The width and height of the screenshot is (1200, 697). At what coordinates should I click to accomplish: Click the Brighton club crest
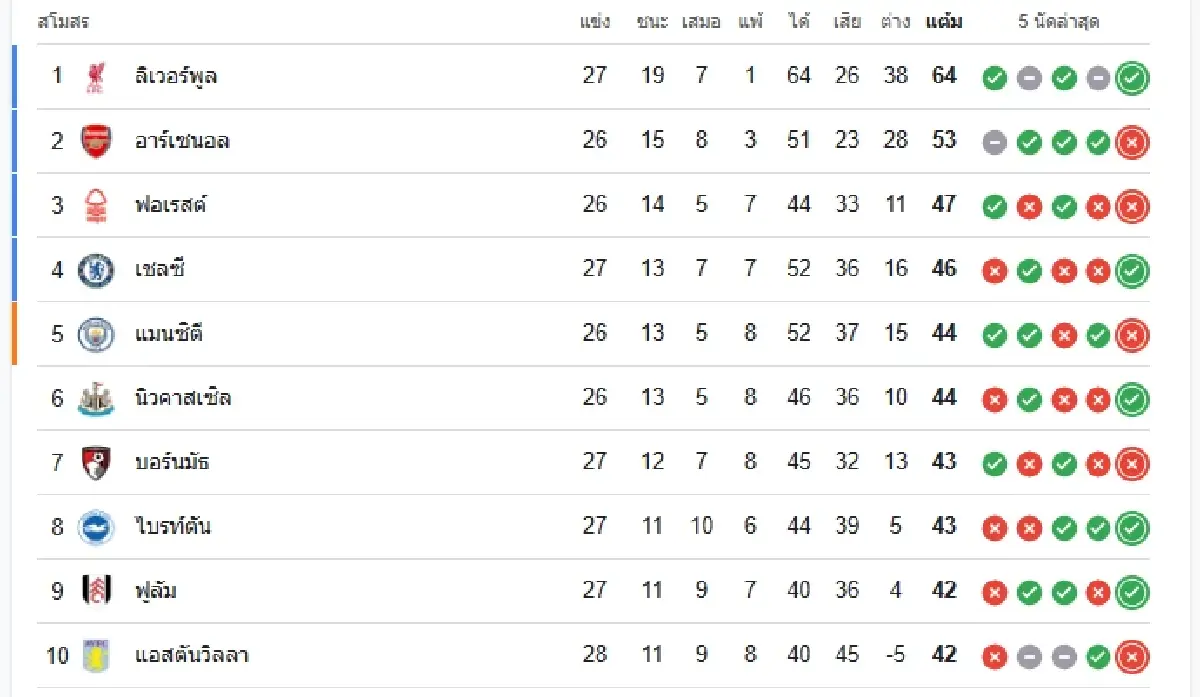pyautogui.click(x=96, y=527)
